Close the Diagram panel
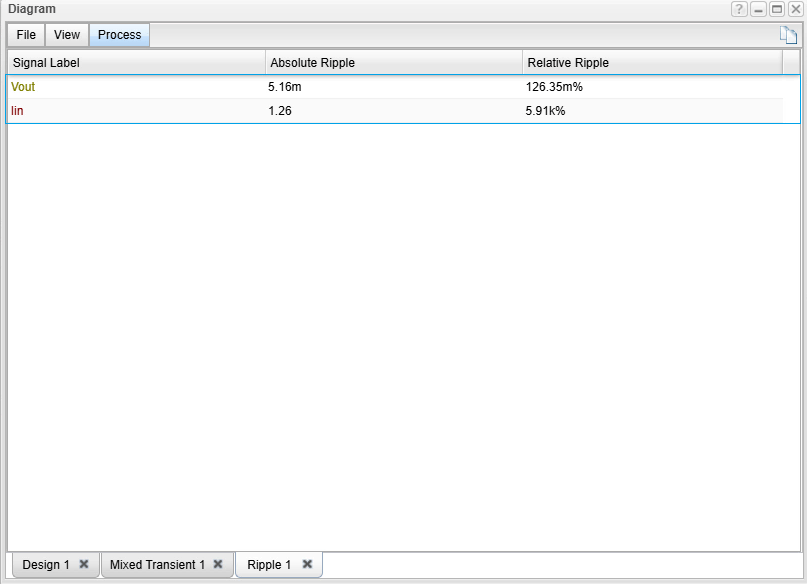 pos(795,9)
